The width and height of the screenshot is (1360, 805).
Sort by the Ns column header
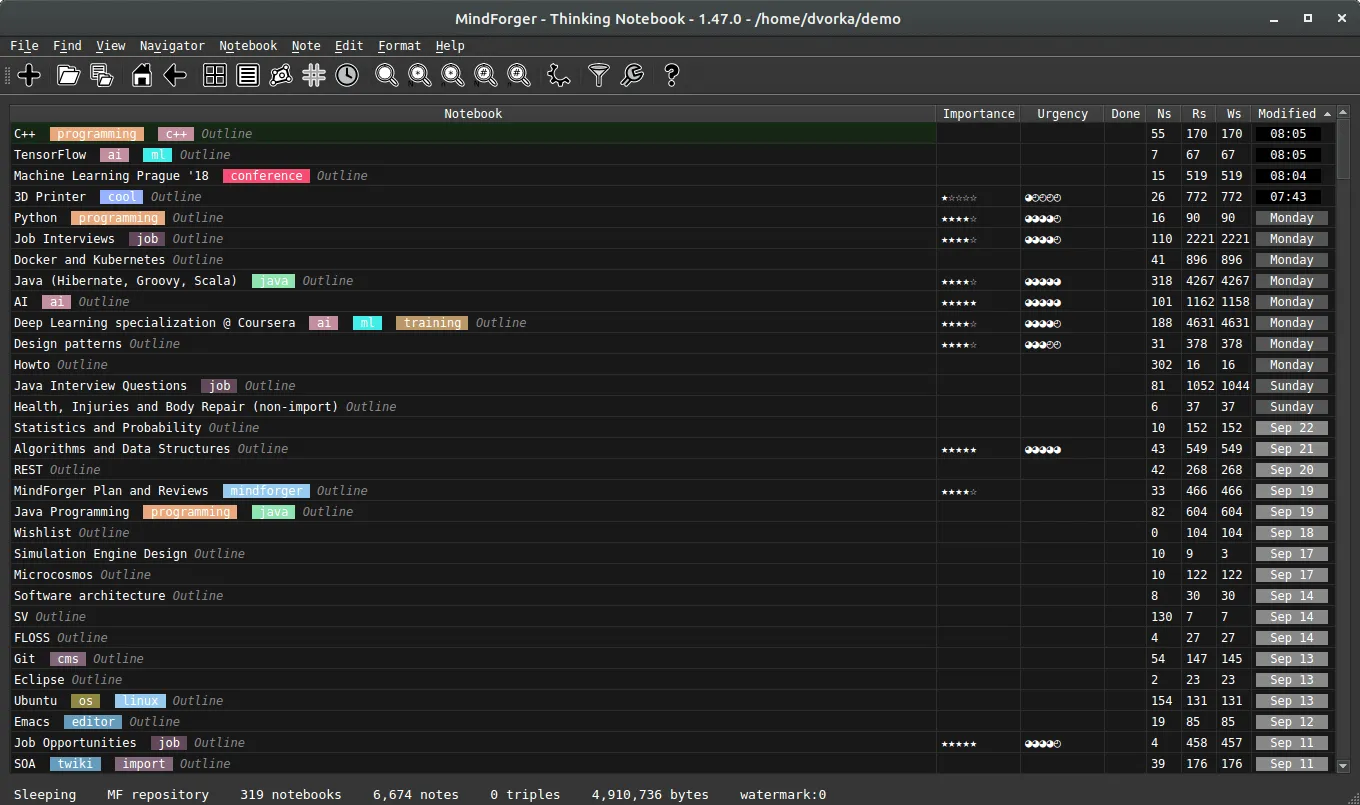(x=1164, y=113)
